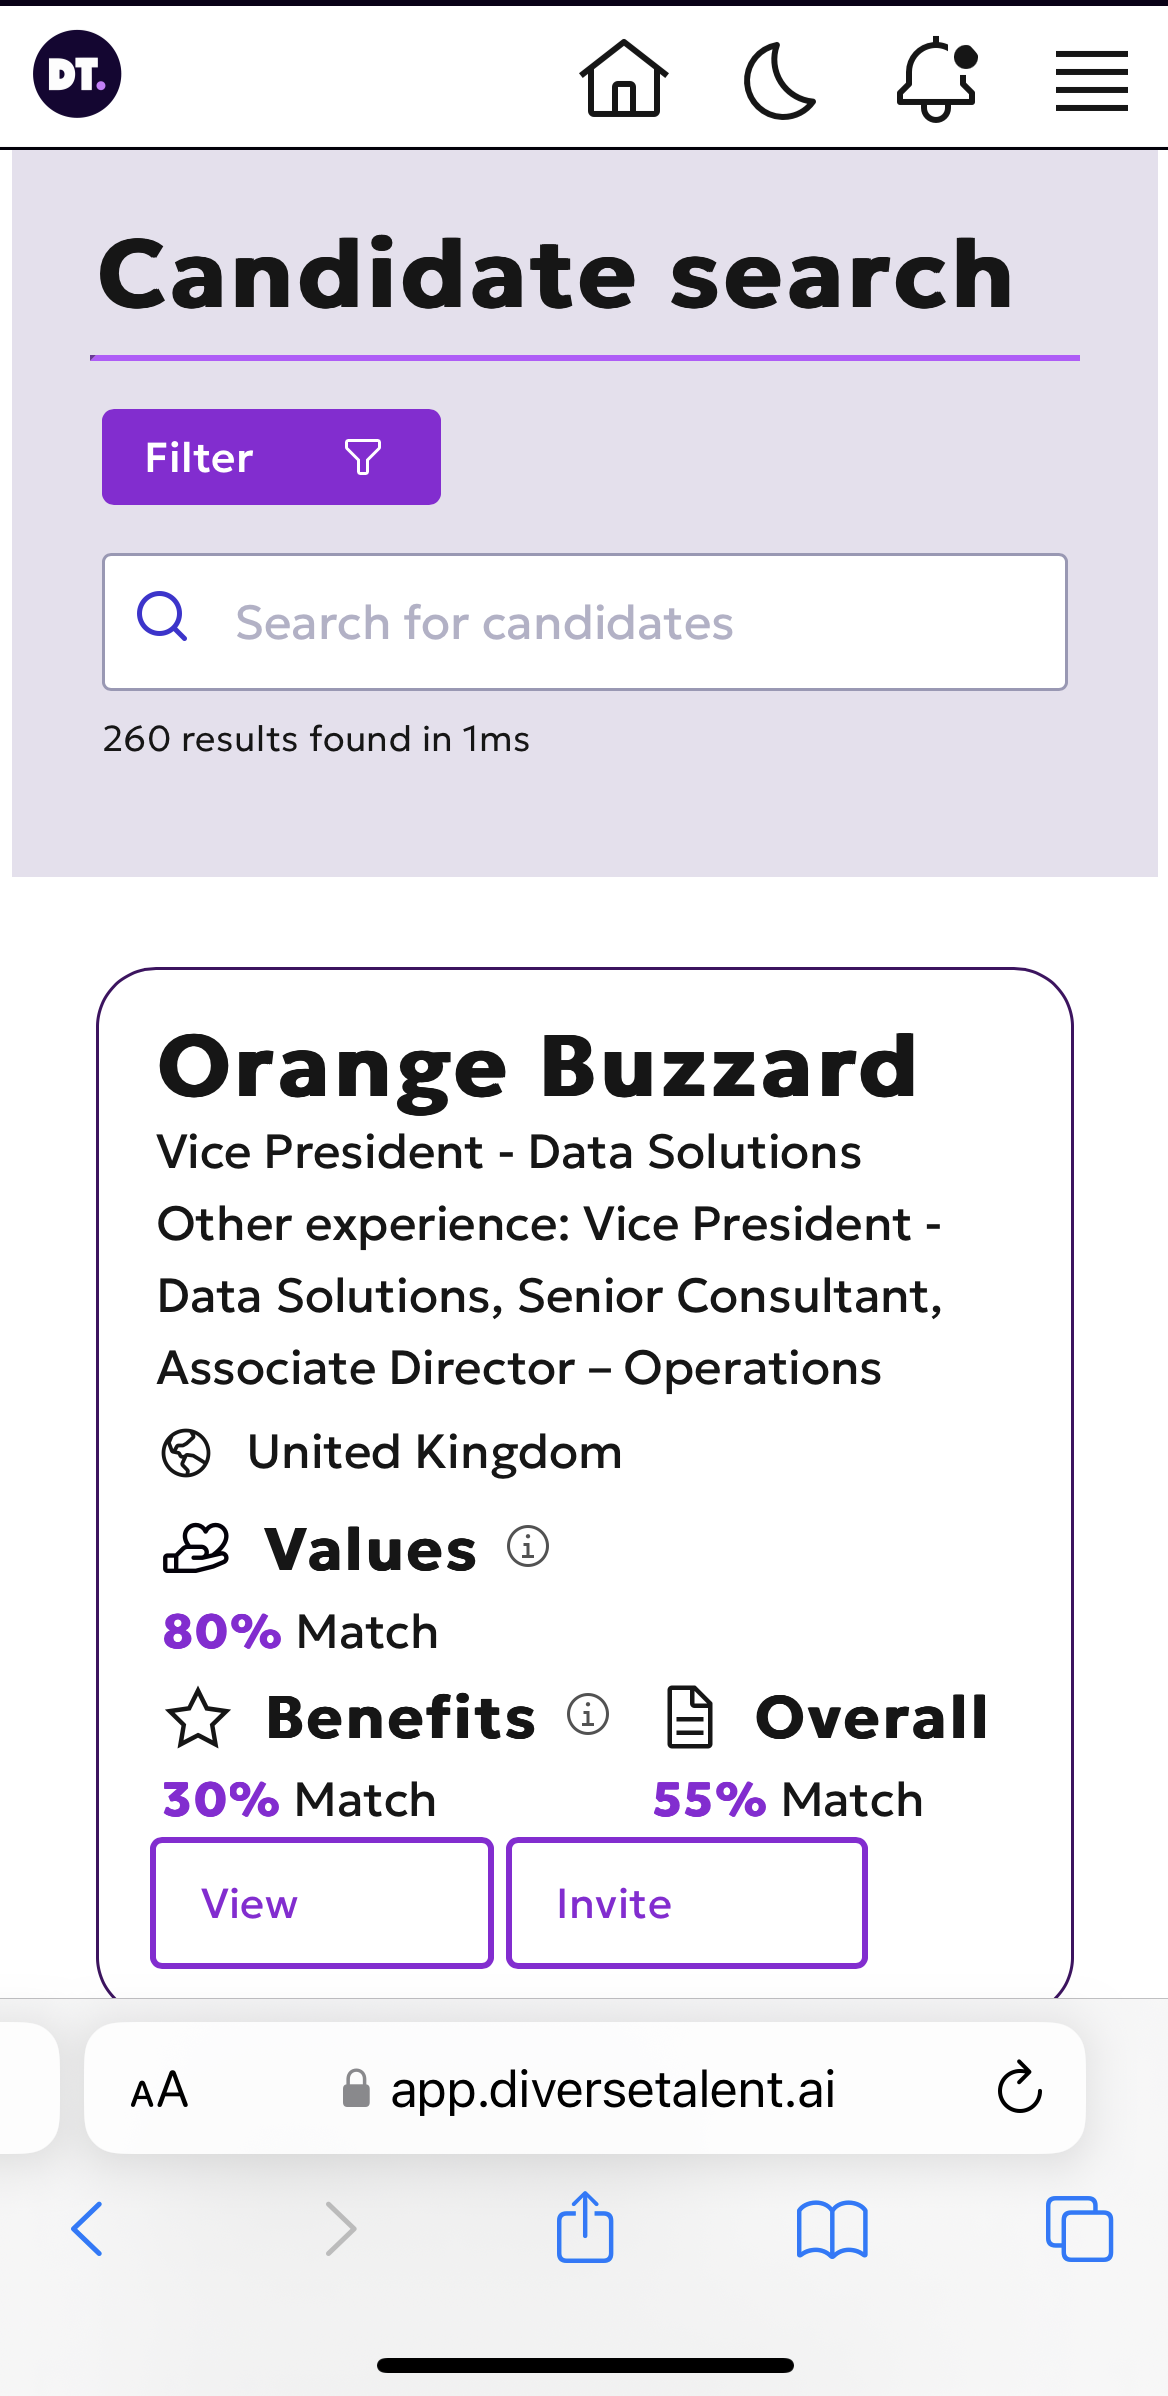This screenshot has height=2396, width=1168.
Task: Show info about Values match
Action: (528, 1546)
